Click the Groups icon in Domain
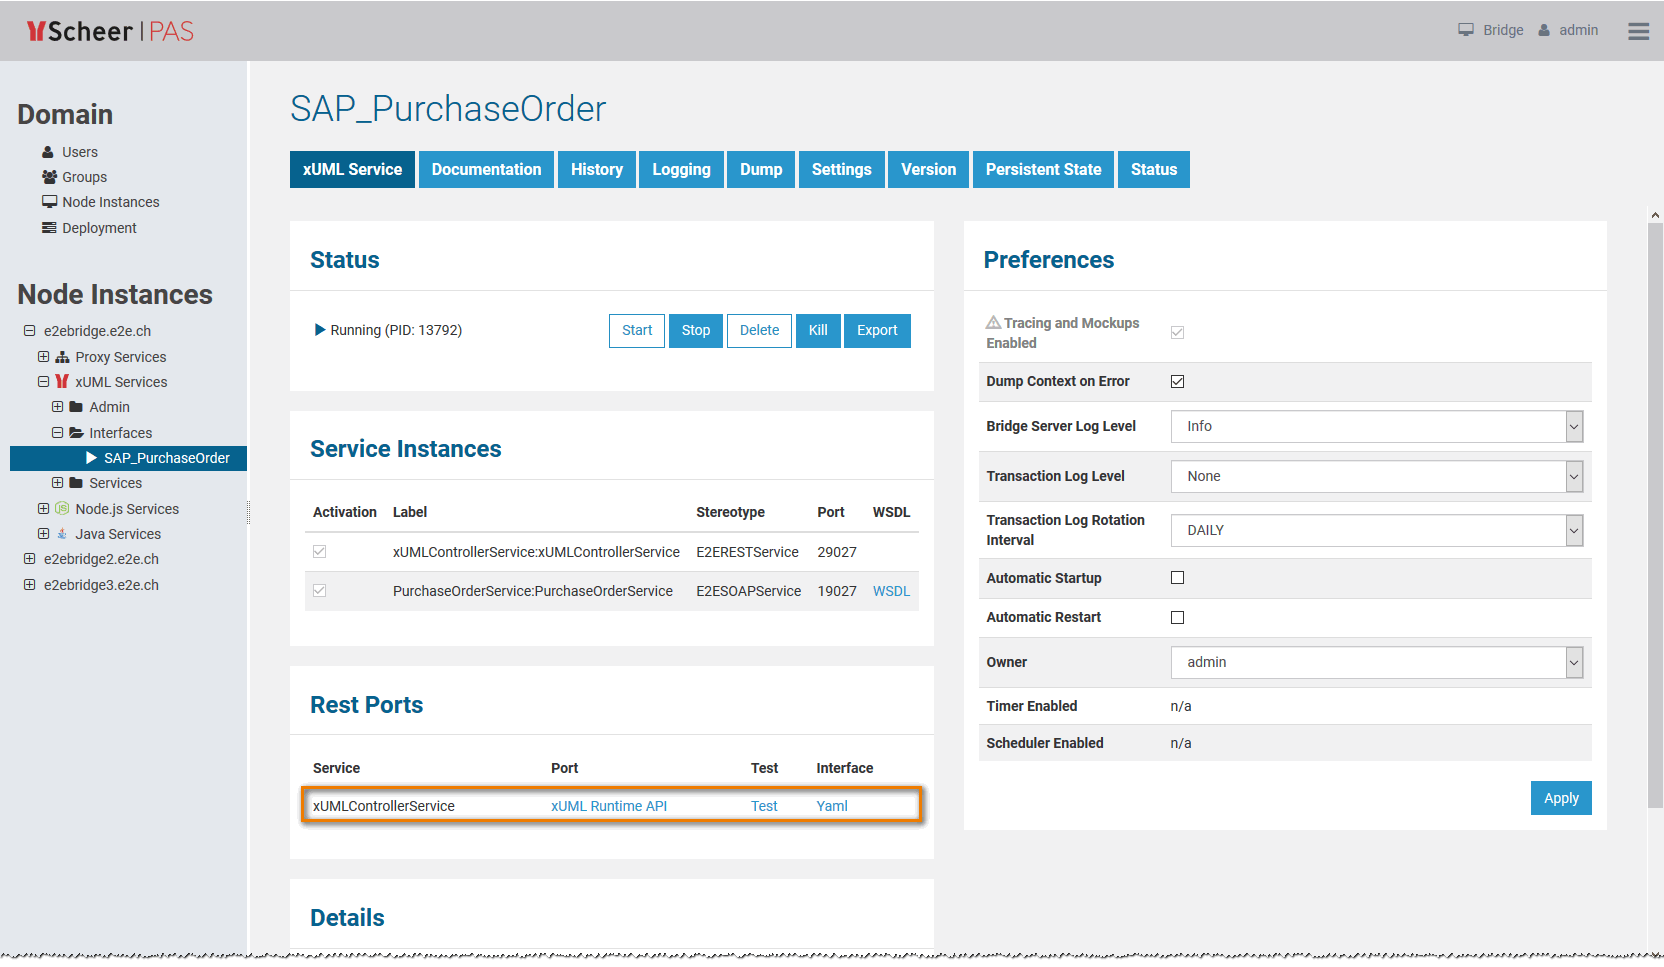This screenshot has height=967, width=1664. coord(49,177)
